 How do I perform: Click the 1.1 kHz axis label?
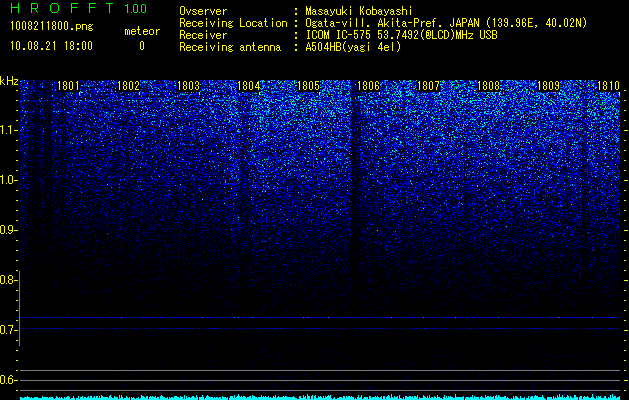[7, 130]
